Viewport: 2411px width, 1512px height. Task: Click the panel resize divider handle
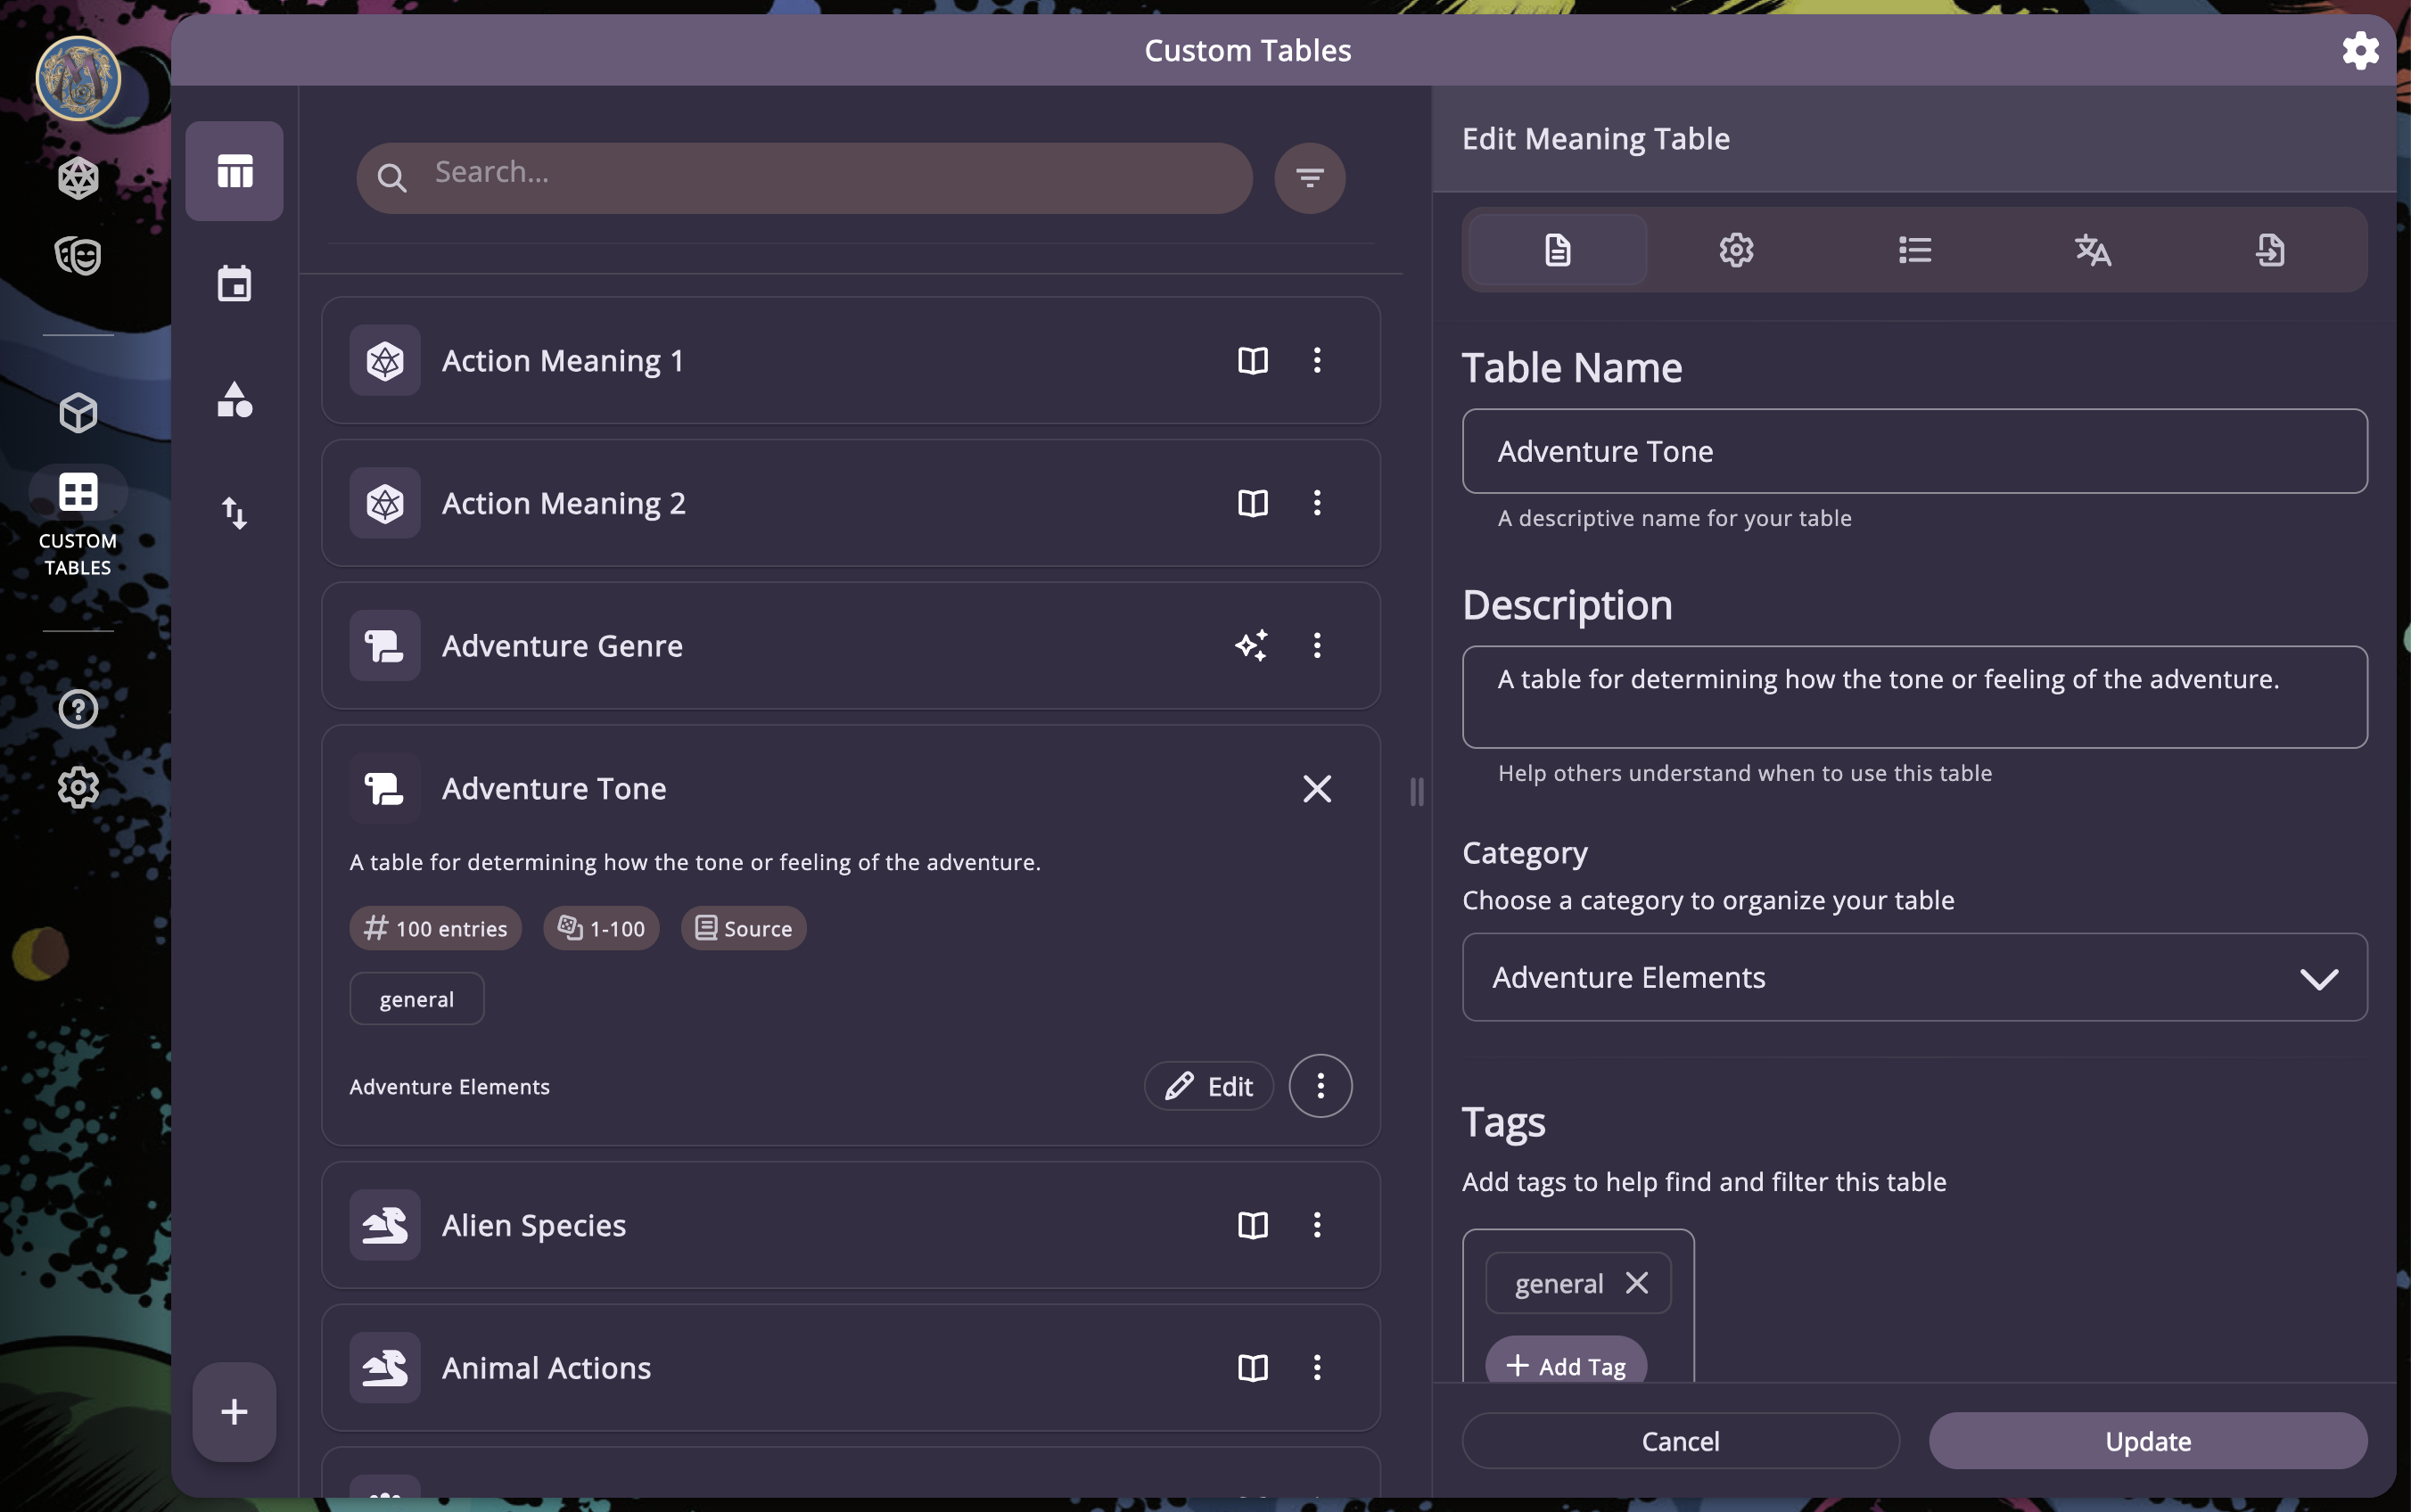click(1416, 792)
